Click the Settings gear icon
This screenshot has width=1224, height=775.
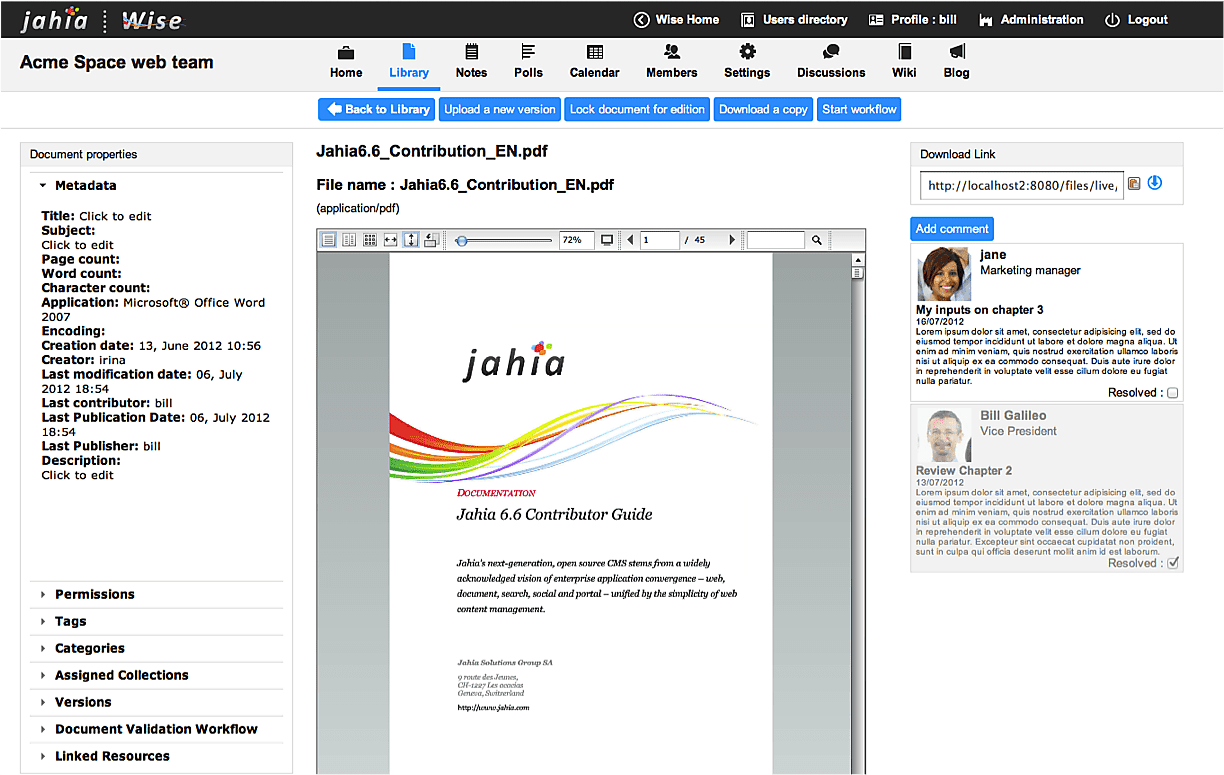click(x=747, y=52)
